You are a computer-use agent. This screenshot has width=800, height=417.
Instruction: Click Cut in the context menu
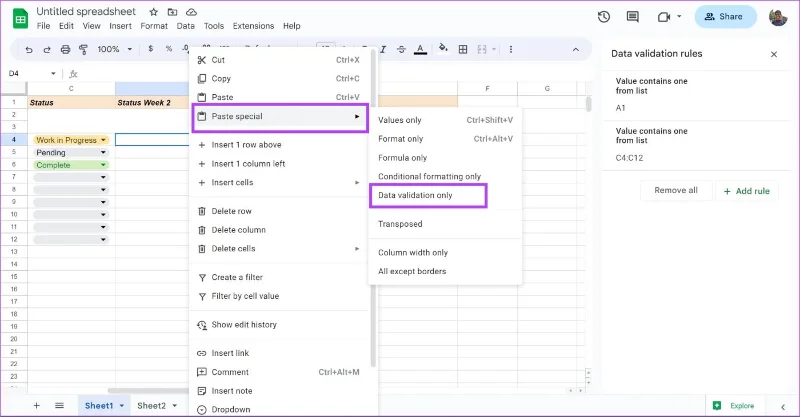tap(280, 60)
